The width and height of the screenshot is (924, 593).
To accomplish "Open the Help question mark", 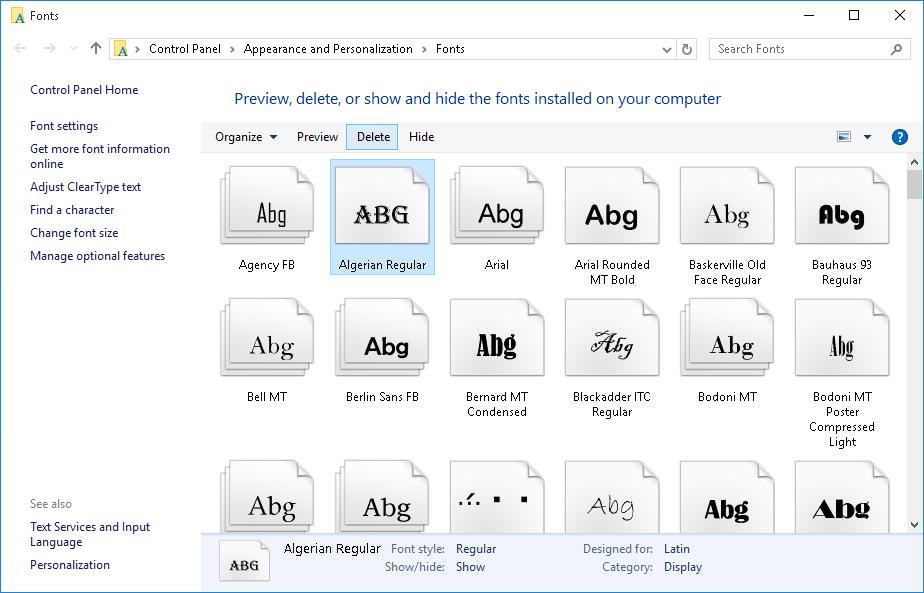I will tap(899, 136).
